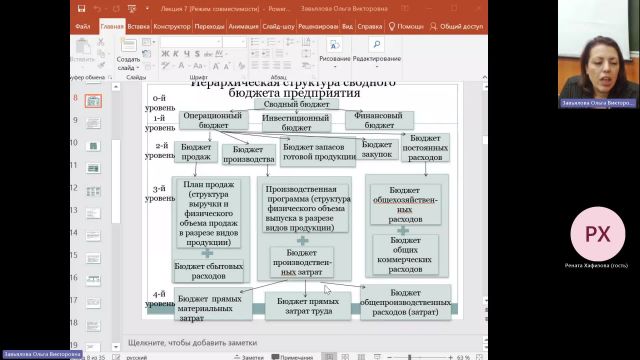Go to the Слайд-шоу ribbon tab
Viewport: 640px width, 360px height.
coord(278,26)
